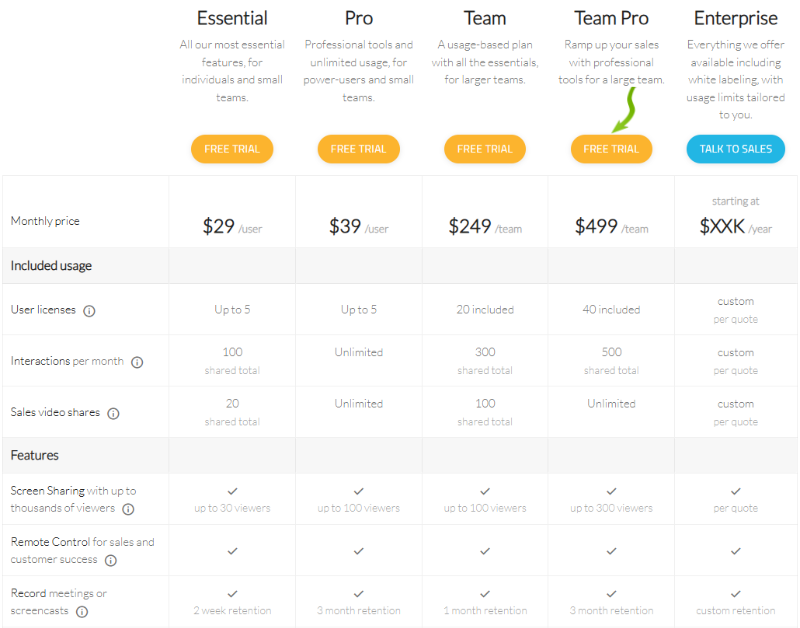The width and height of the screenshot is (800, 628).
Task: Click the Essential plan FREE TRIAL button
Action: (x=232, y=149)
